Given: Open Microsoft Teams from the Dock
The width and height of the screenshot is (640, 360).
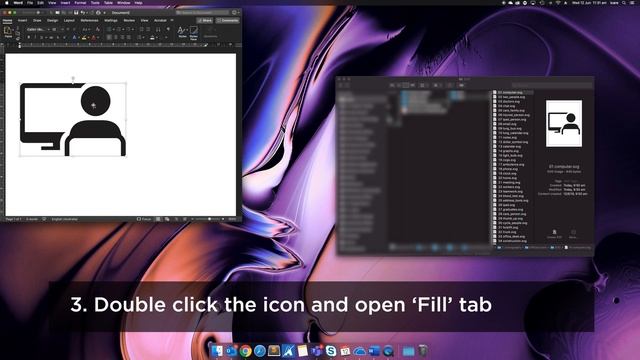Looking at the screenshot, I should 317,351.
